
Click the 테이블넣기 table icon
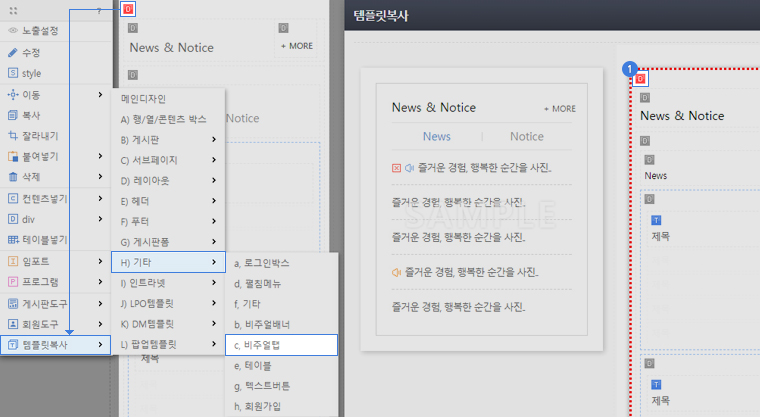(x=13, y=239)
